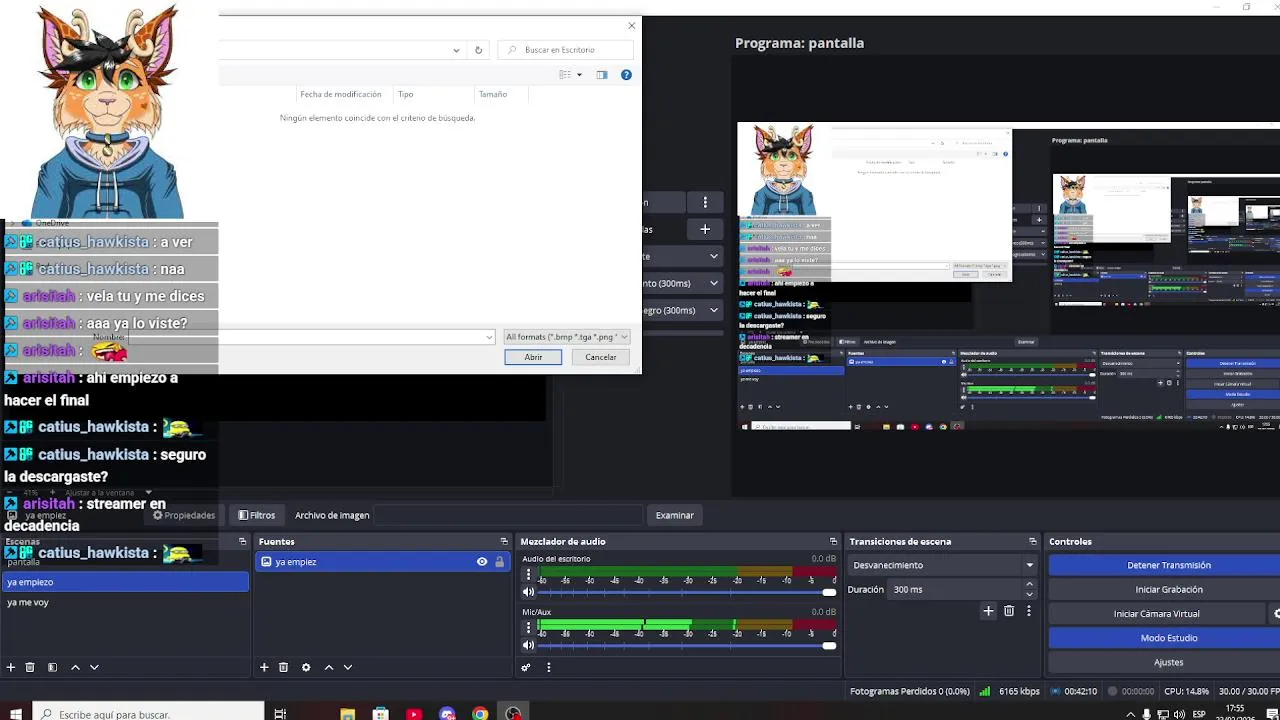1280x720 pixels.
Task: Move the scene up in the Escenas toolbar
Action: pyautogui.click(x=75, y=667)
